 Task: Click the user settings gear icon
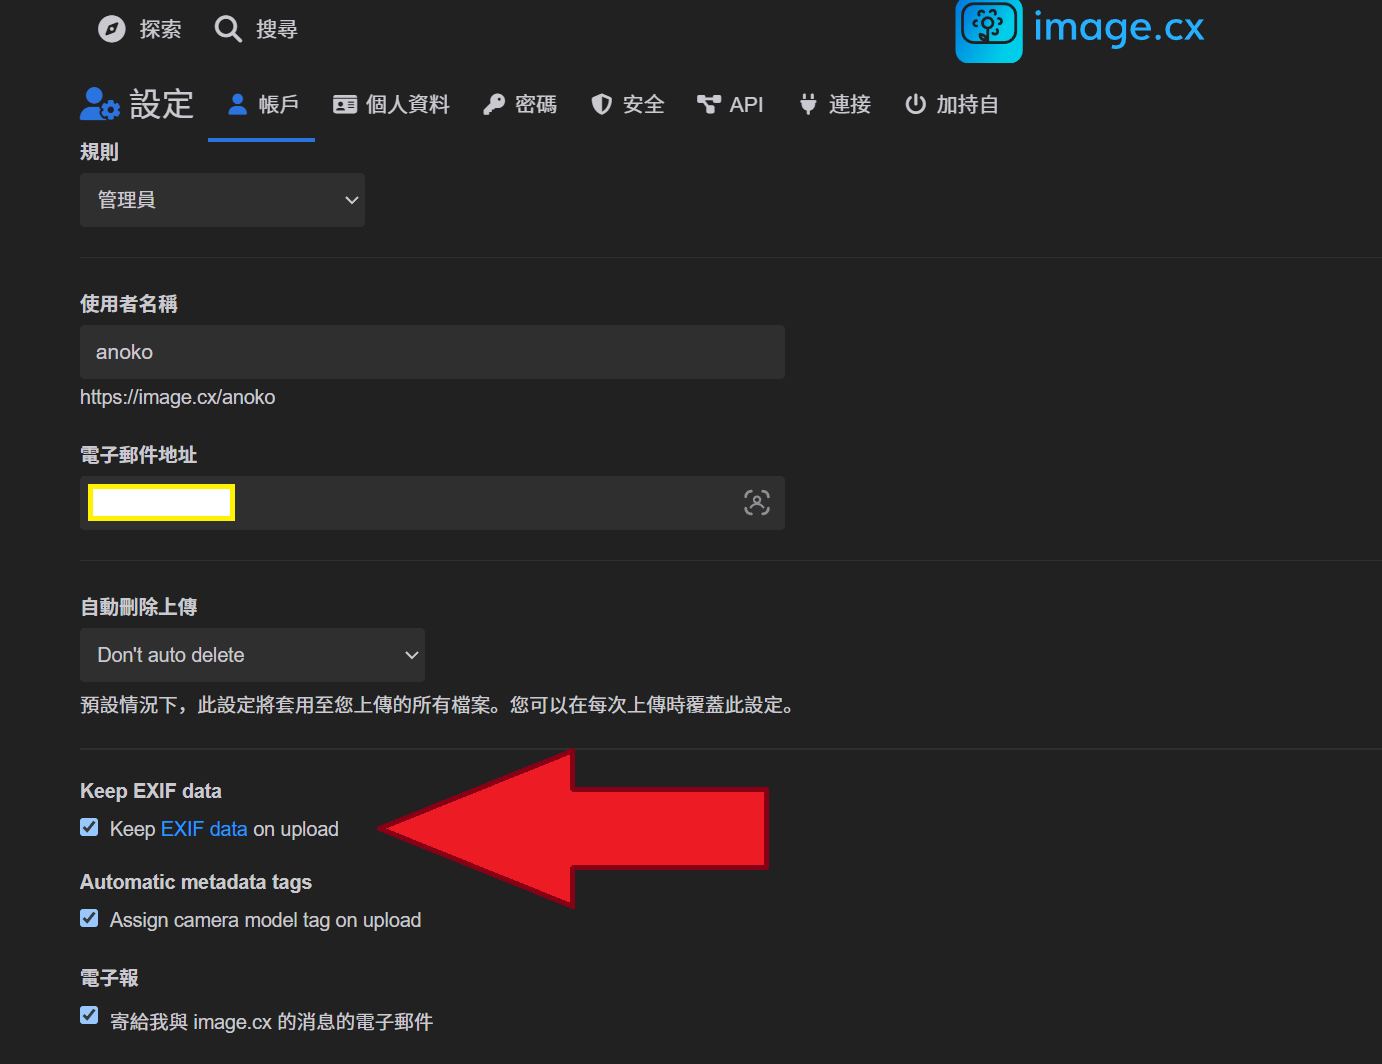(99, 104)
